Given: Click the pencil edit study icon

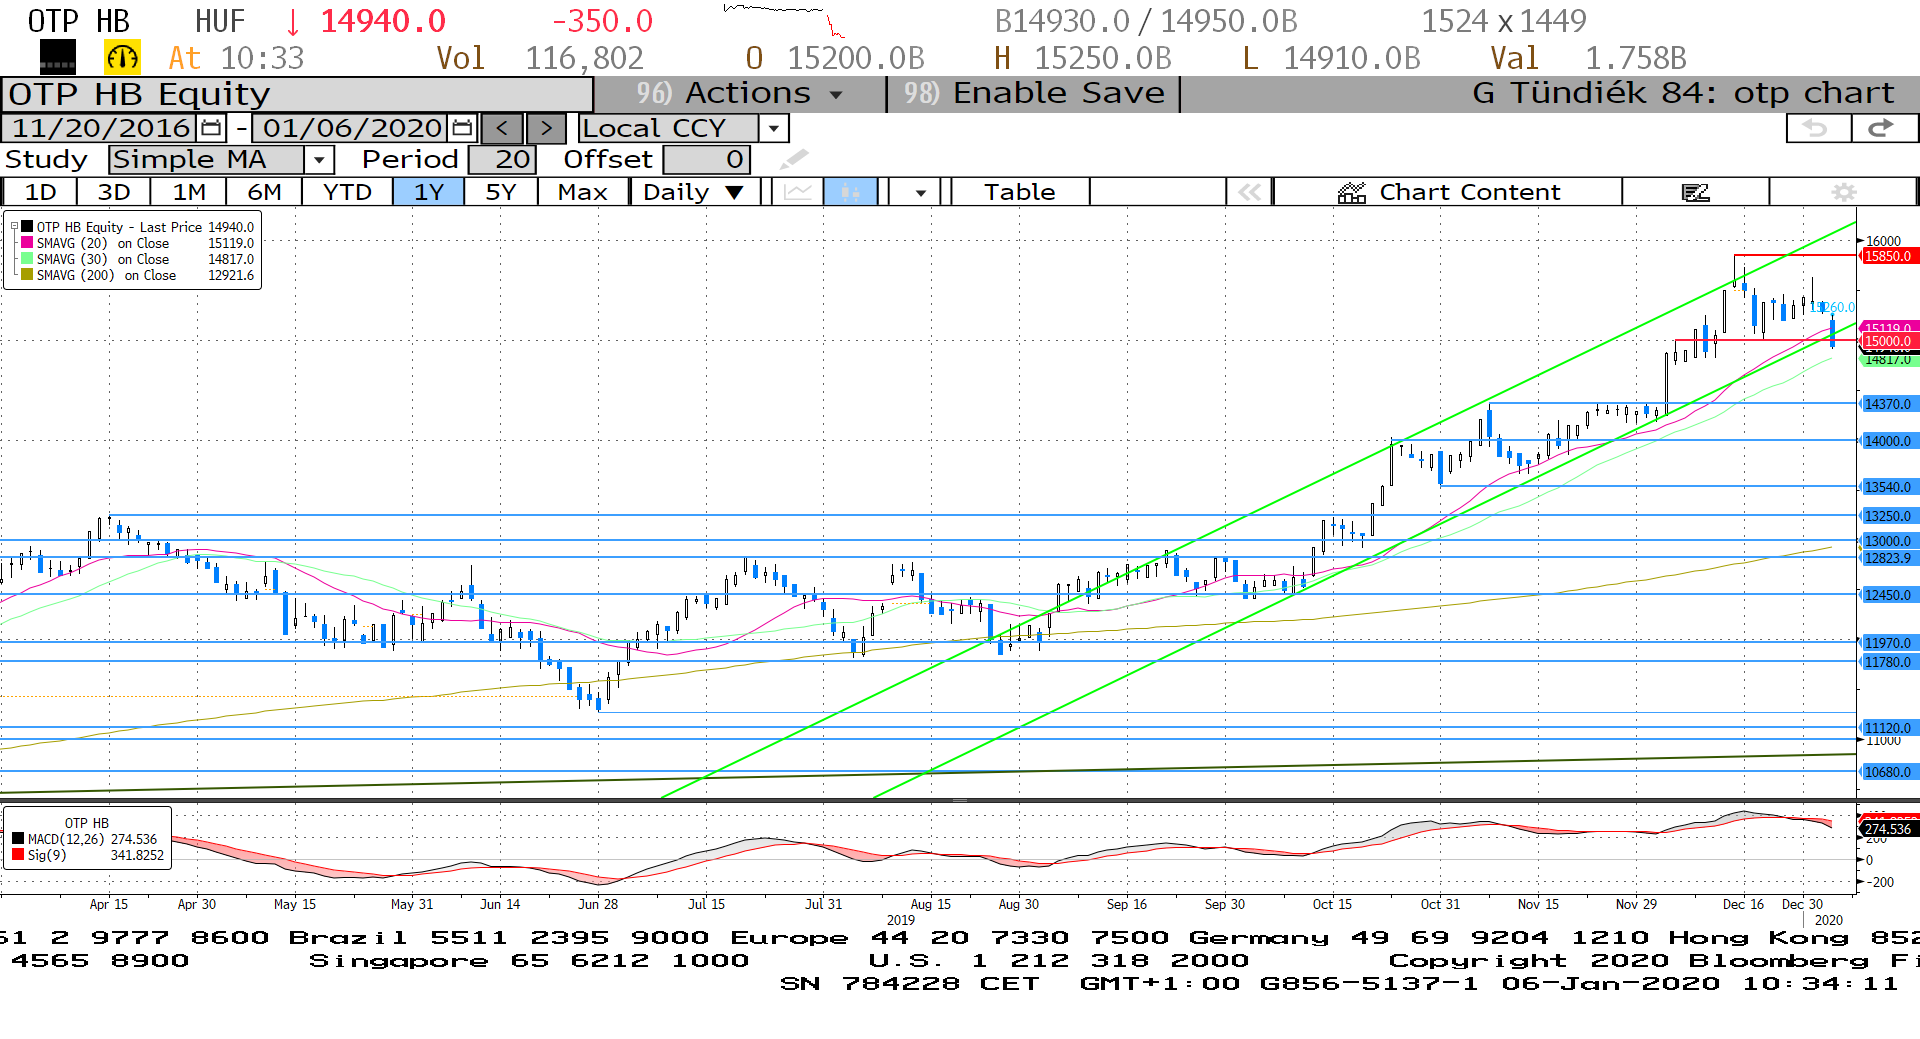Looking at the screenshot, I should pos(794,159).
